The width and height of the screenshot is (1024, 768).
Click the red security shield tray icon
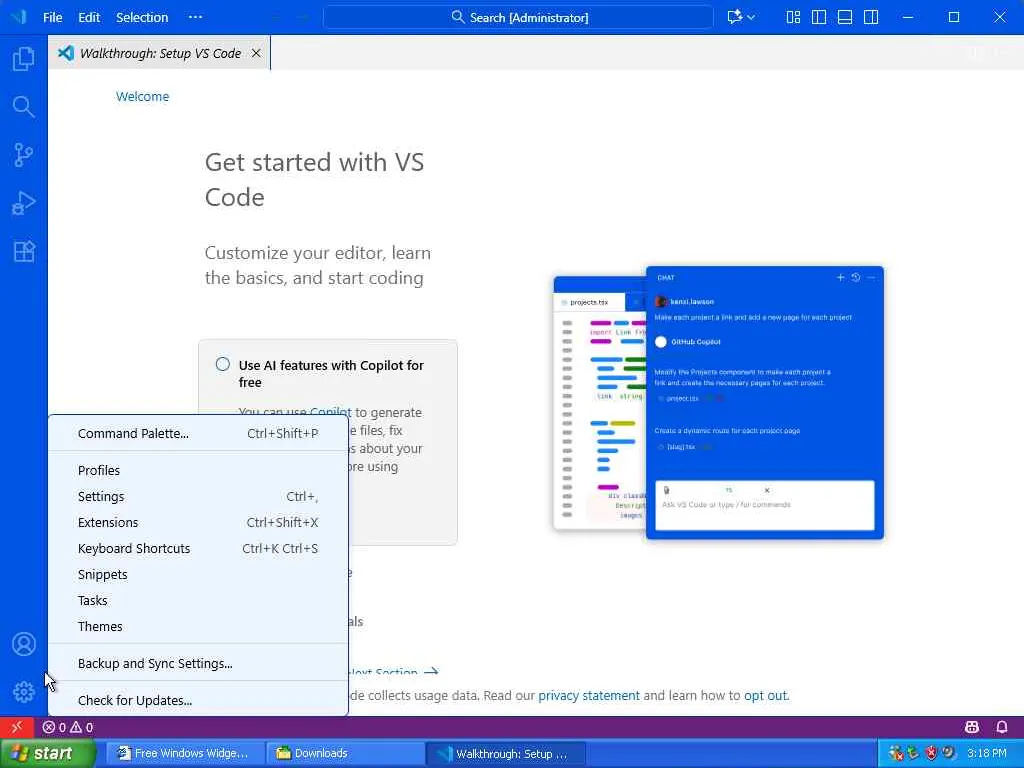pyautogui.click(x=931, y=753)
